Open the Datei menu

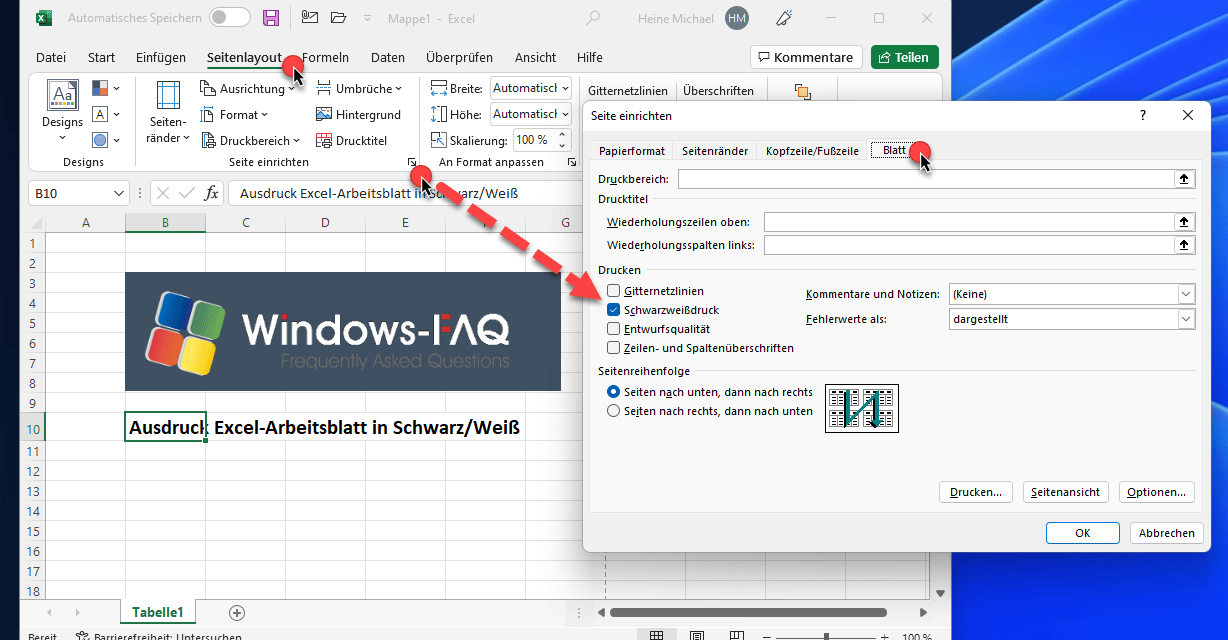click(51, 57)
